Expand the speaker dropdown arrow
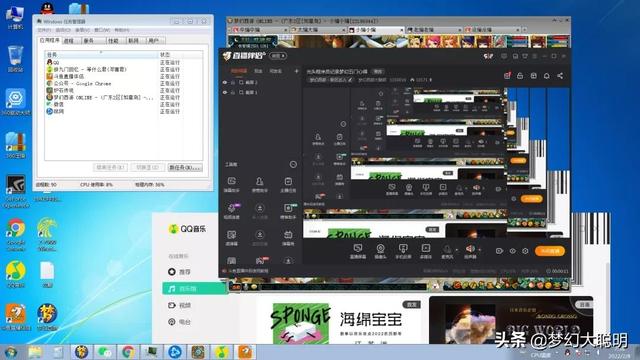This screenshot has width=640, height=360. 480,249
